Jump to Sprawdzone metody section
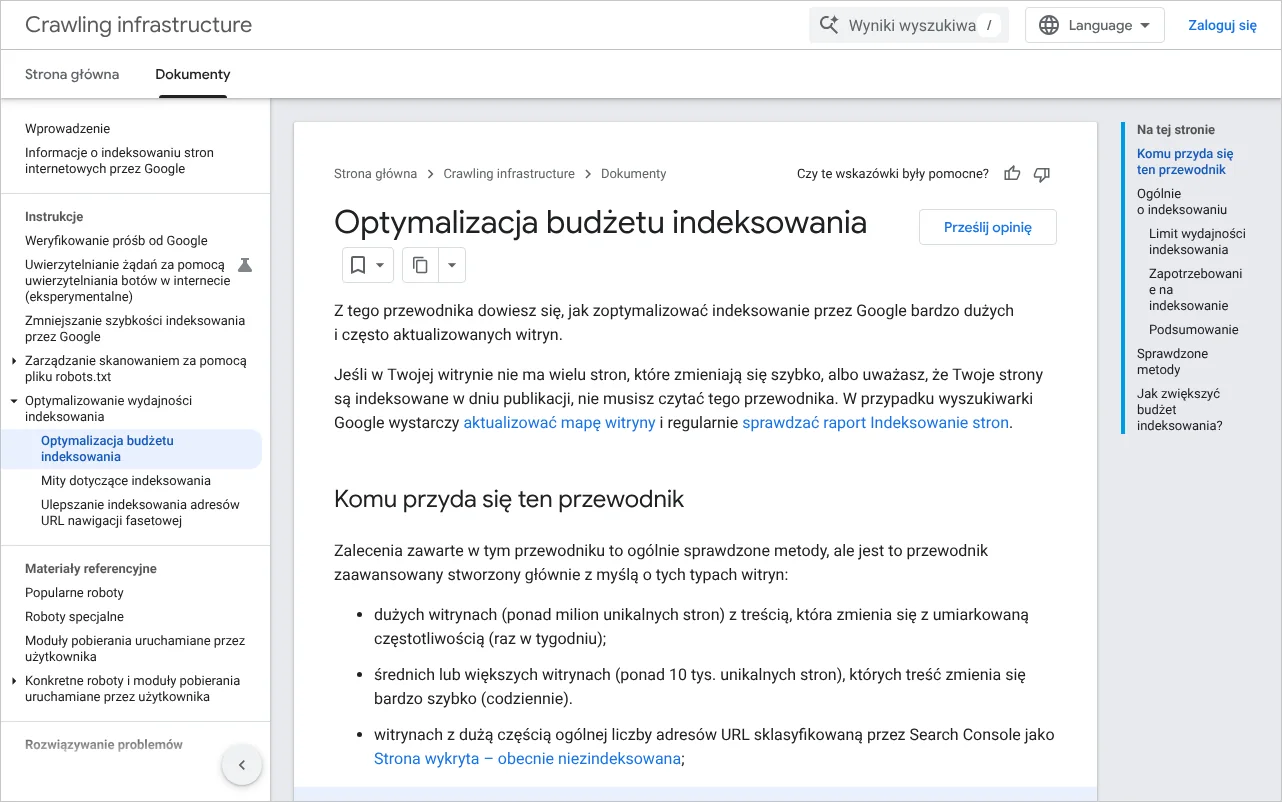The height and width of the screenshot is (802, 1282). pyautogui.click(x=1173, y=362)
